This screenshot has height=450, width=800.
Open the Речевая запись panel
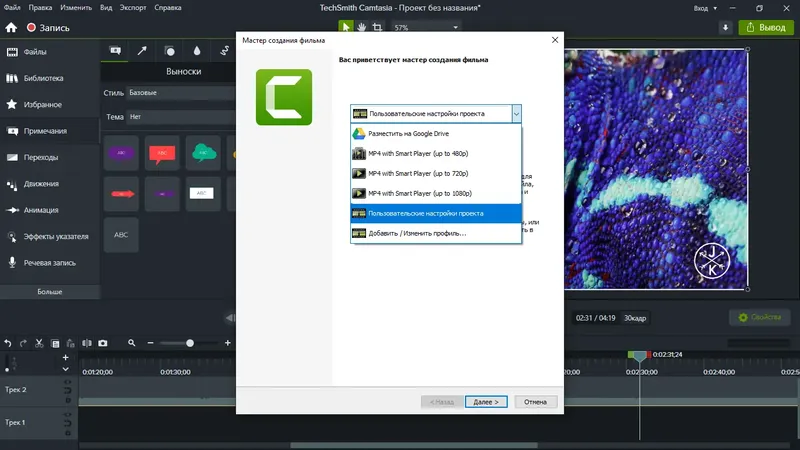point(50,263)
